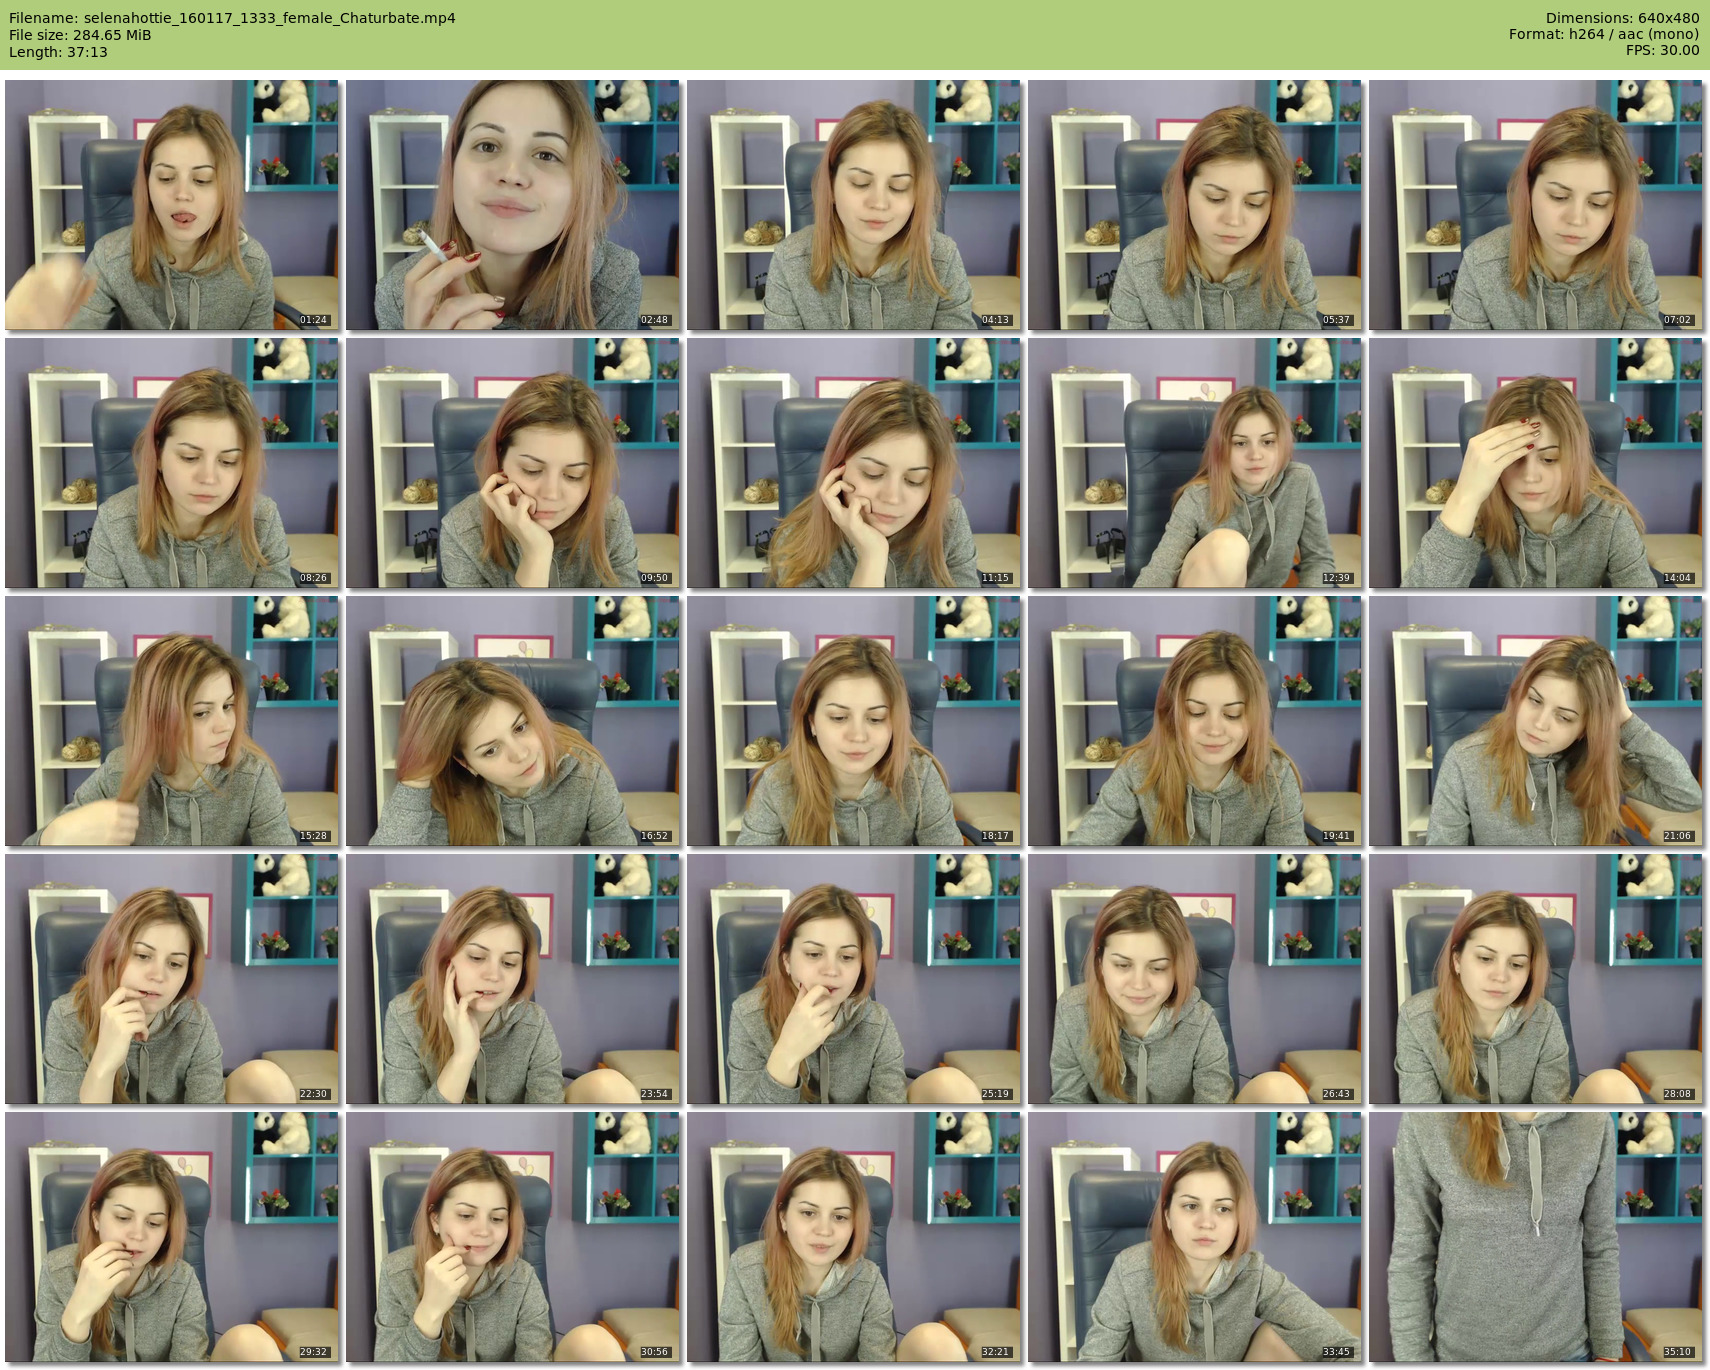Click the thumbnail timestamped 19:41

point(1194,721)
